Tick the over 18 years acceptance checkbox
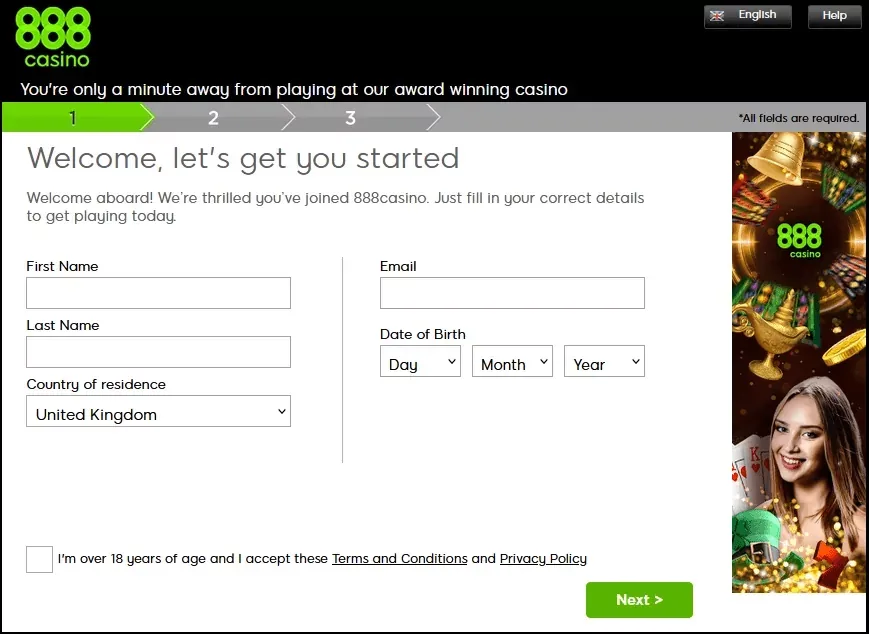Image resolution: width=869 pixels, height=634 pixels. click(39, 559)
